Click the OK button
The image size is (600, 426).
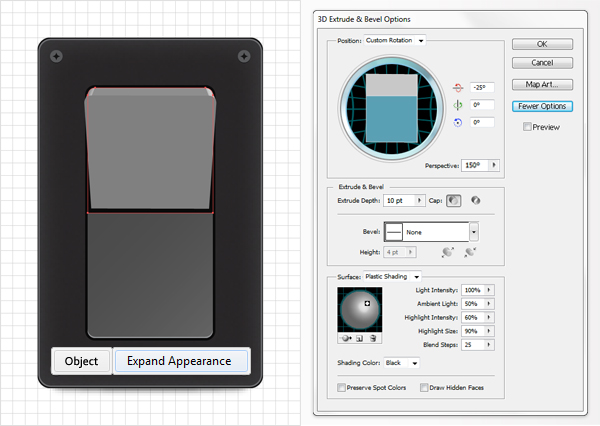pos(542,44)
